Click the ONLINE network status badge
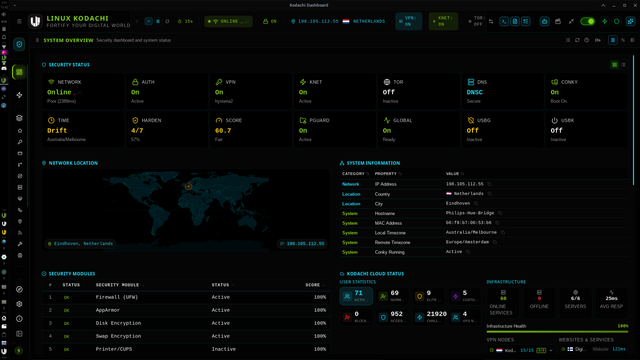The width and height of the screenshot is (640, 360). (228, 21)
